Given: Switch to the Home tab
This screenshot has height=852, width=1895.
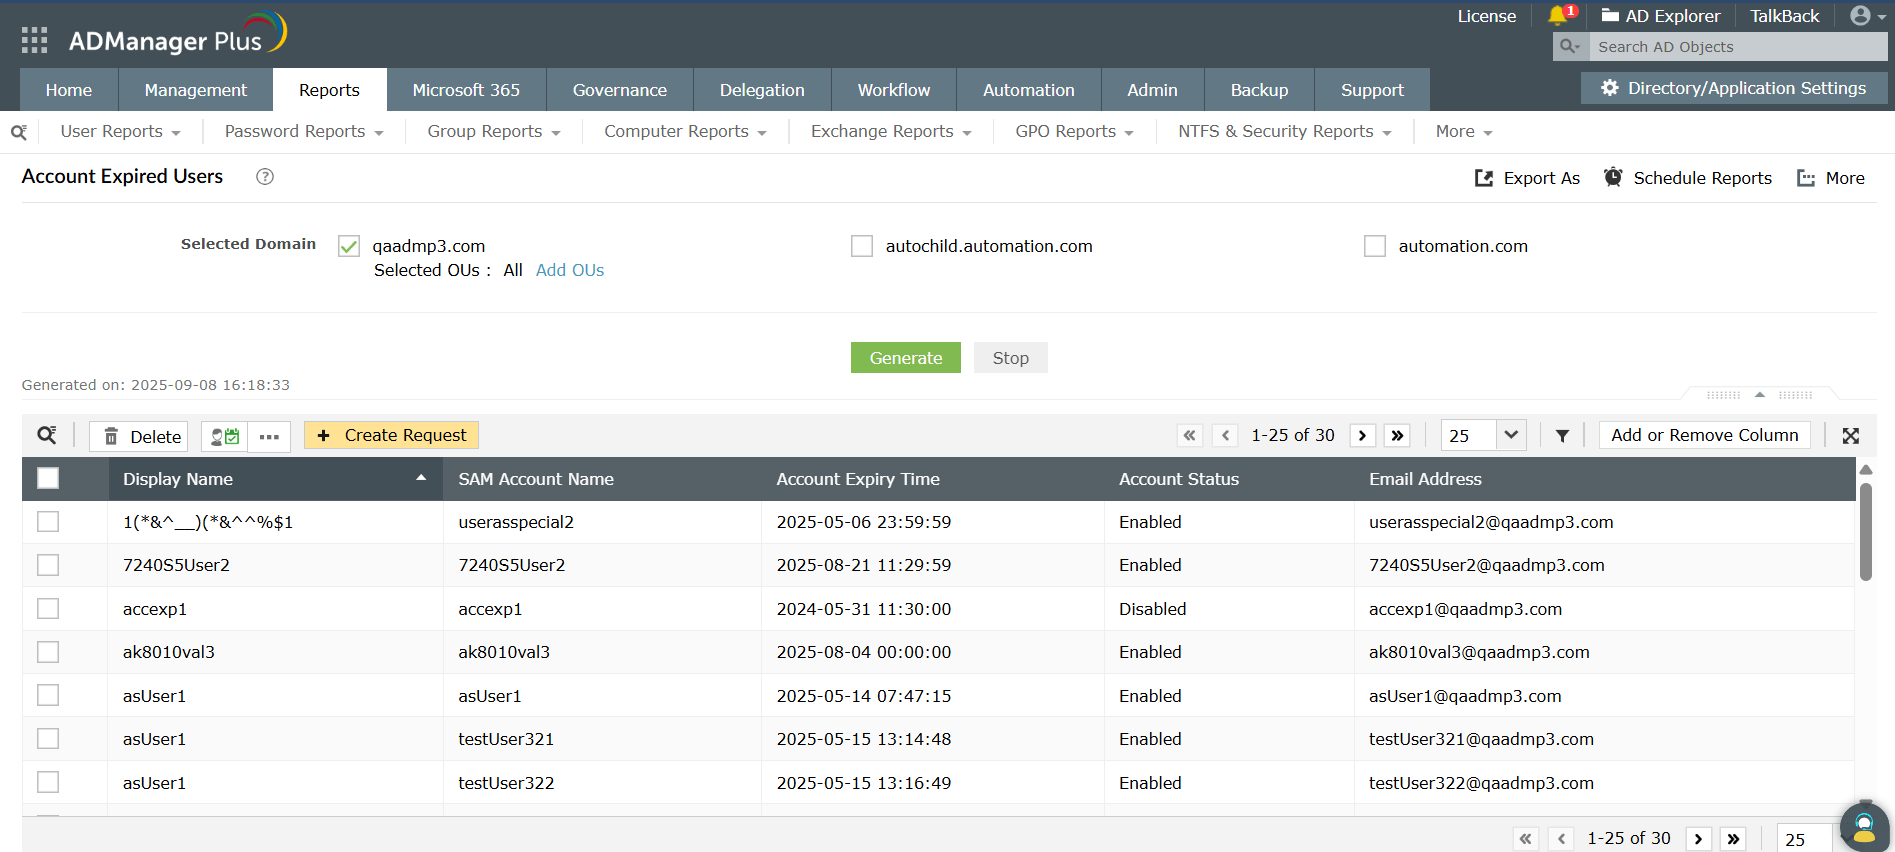Looking at the screenshot, I should (x=69, y=90).
